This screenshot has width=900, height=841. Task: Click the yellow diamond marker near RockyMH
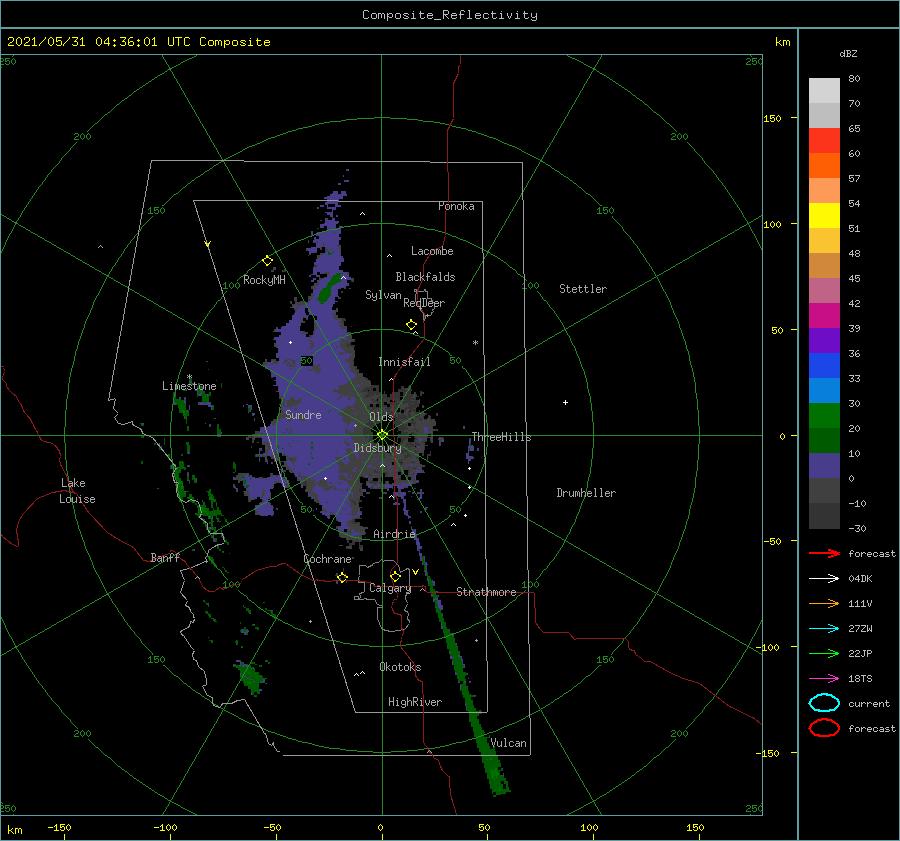tap(267, 261)
